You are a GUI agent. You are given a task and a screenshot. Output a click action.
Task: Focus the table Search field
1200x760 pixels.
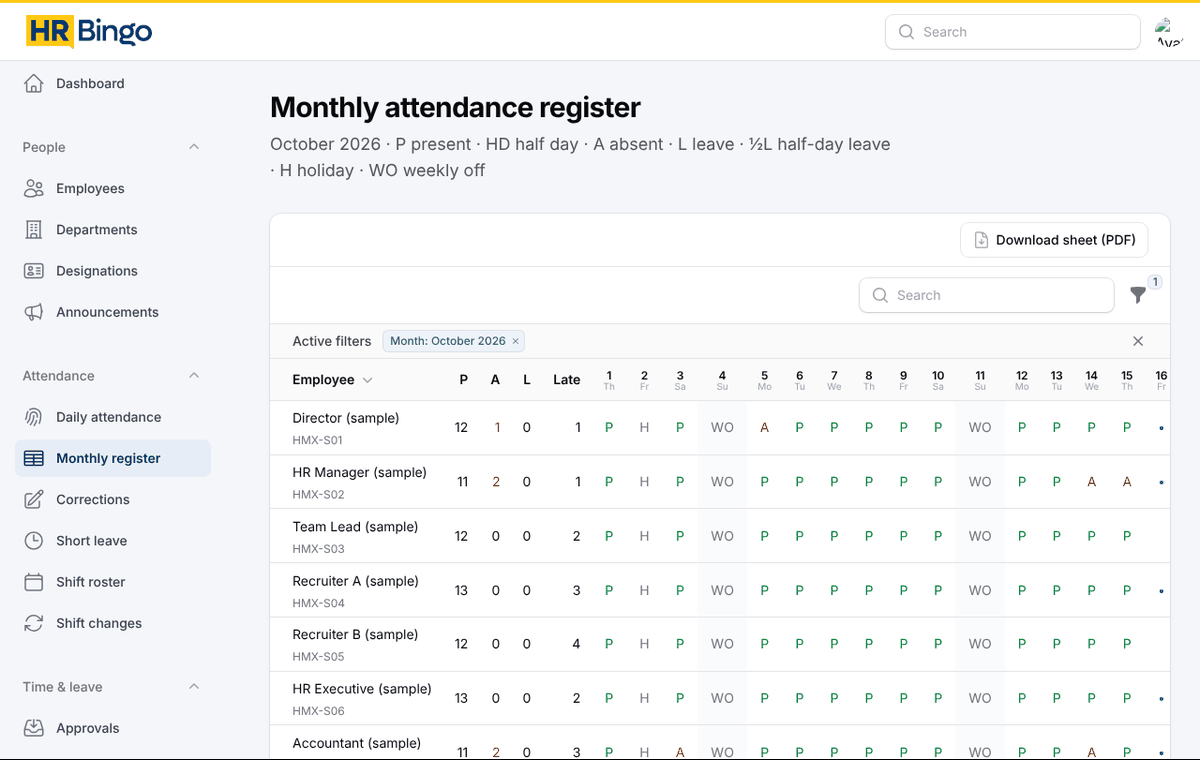point(987,295)
